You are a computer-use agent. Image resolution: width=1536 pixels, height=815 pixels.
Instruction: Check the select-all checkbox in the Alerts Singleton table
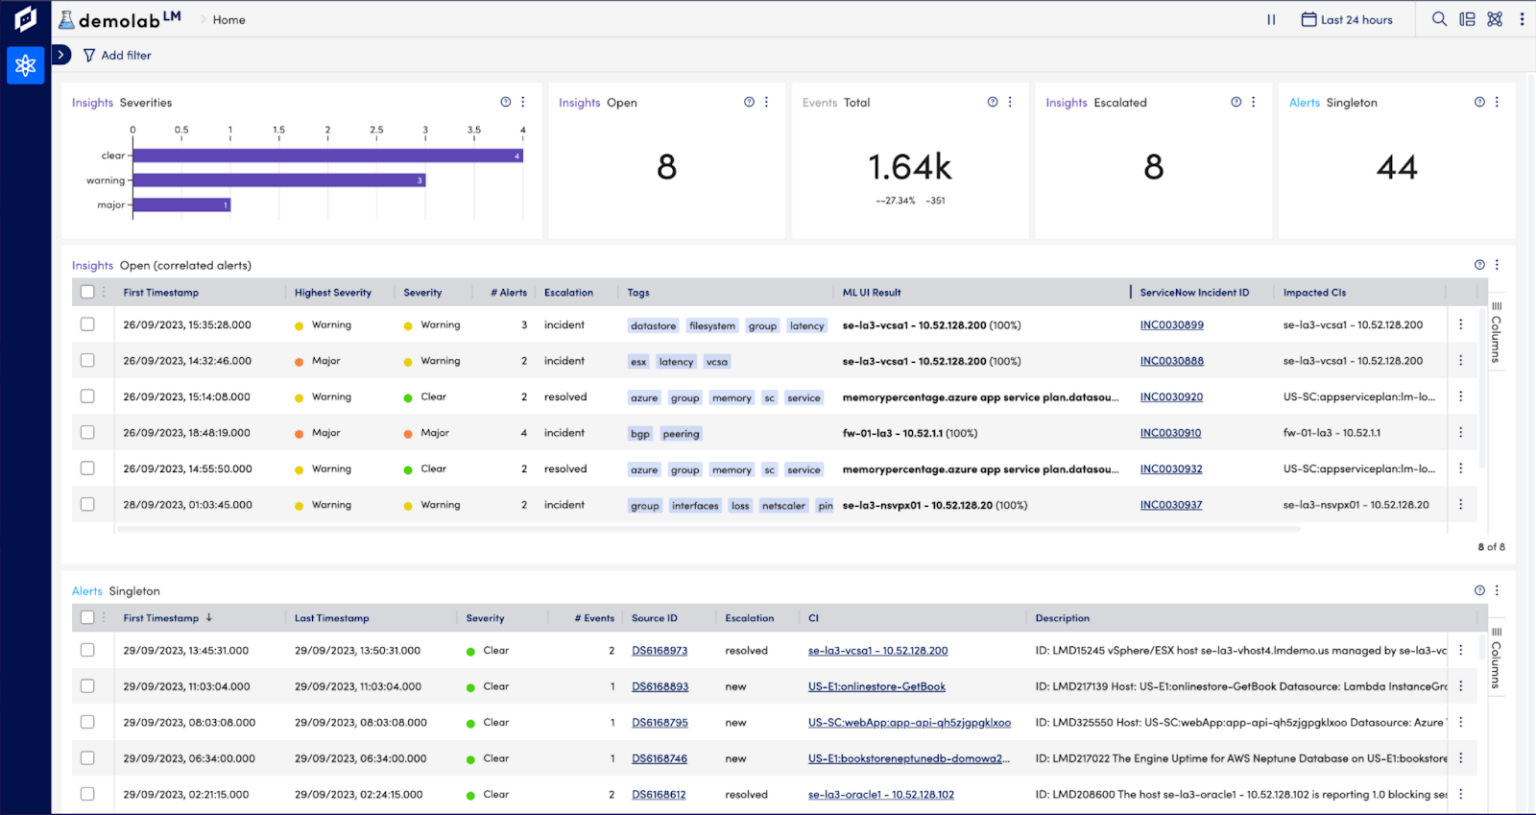point(87,617)
